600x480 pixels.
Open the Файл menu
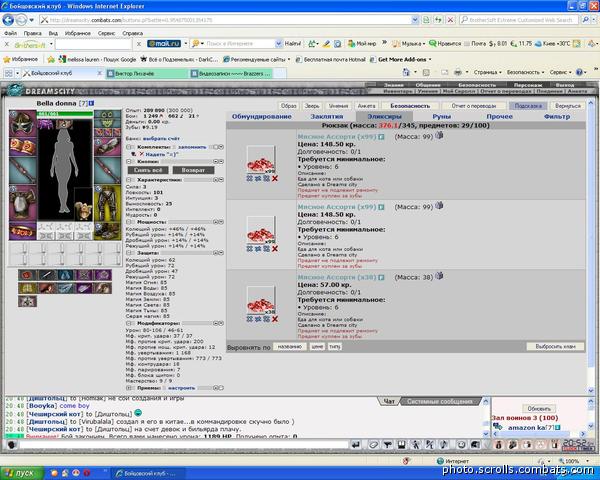point(10,33)
